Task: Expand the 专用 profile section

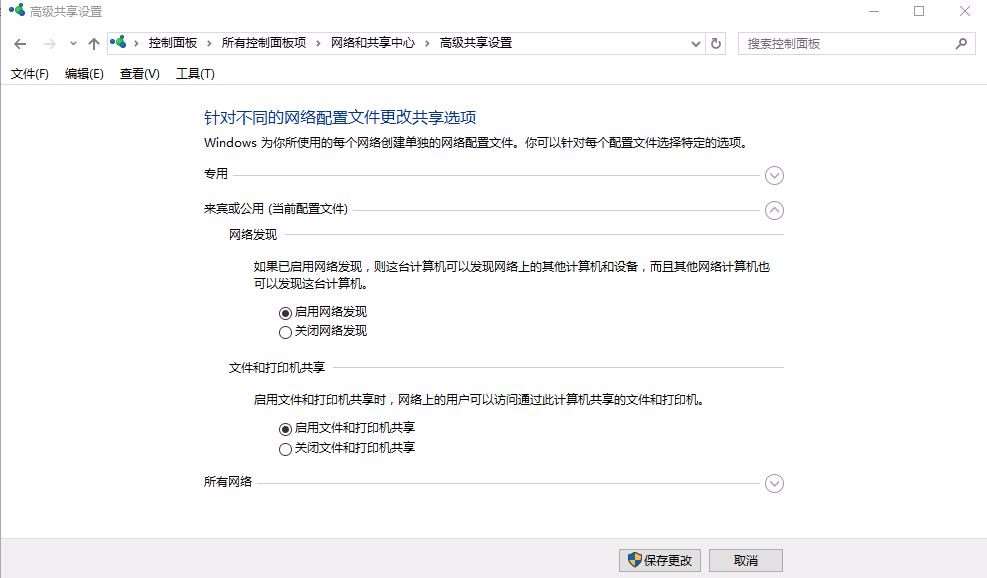Action: click(x=774, y=176)
